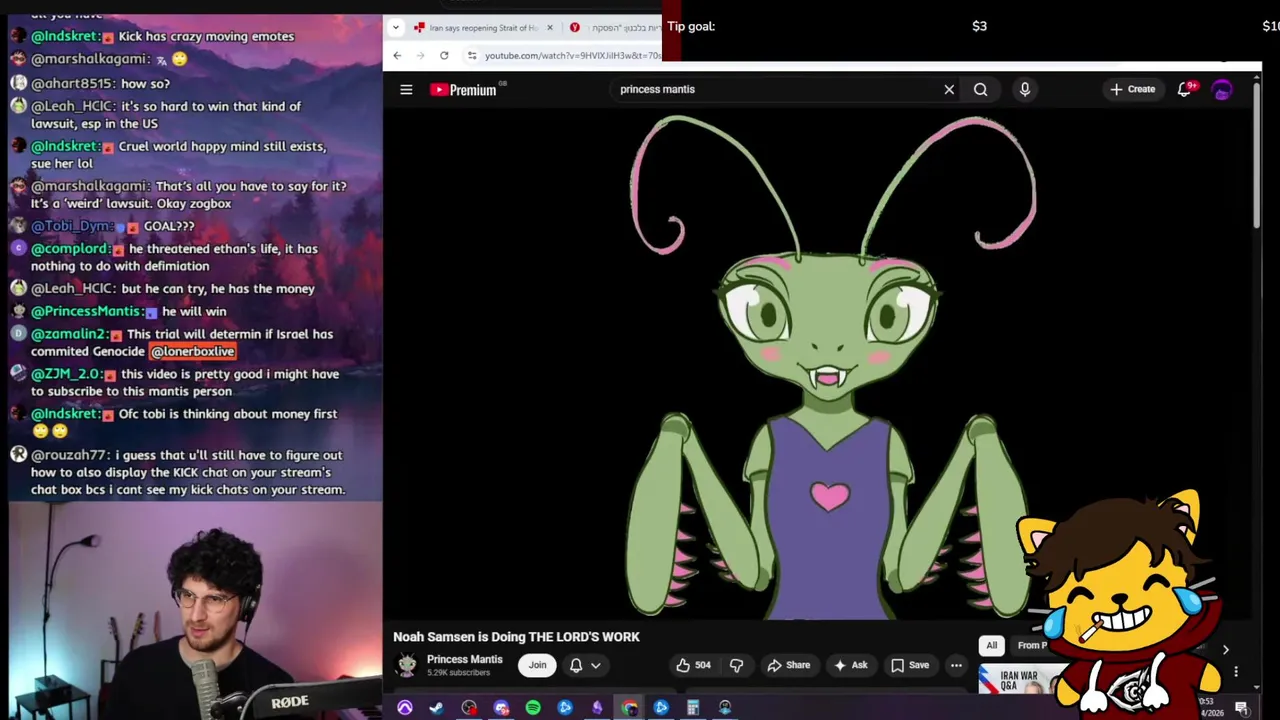Open the Windows notification center icon
This screenshot has height=720, width=1280.
(1241, 708)
